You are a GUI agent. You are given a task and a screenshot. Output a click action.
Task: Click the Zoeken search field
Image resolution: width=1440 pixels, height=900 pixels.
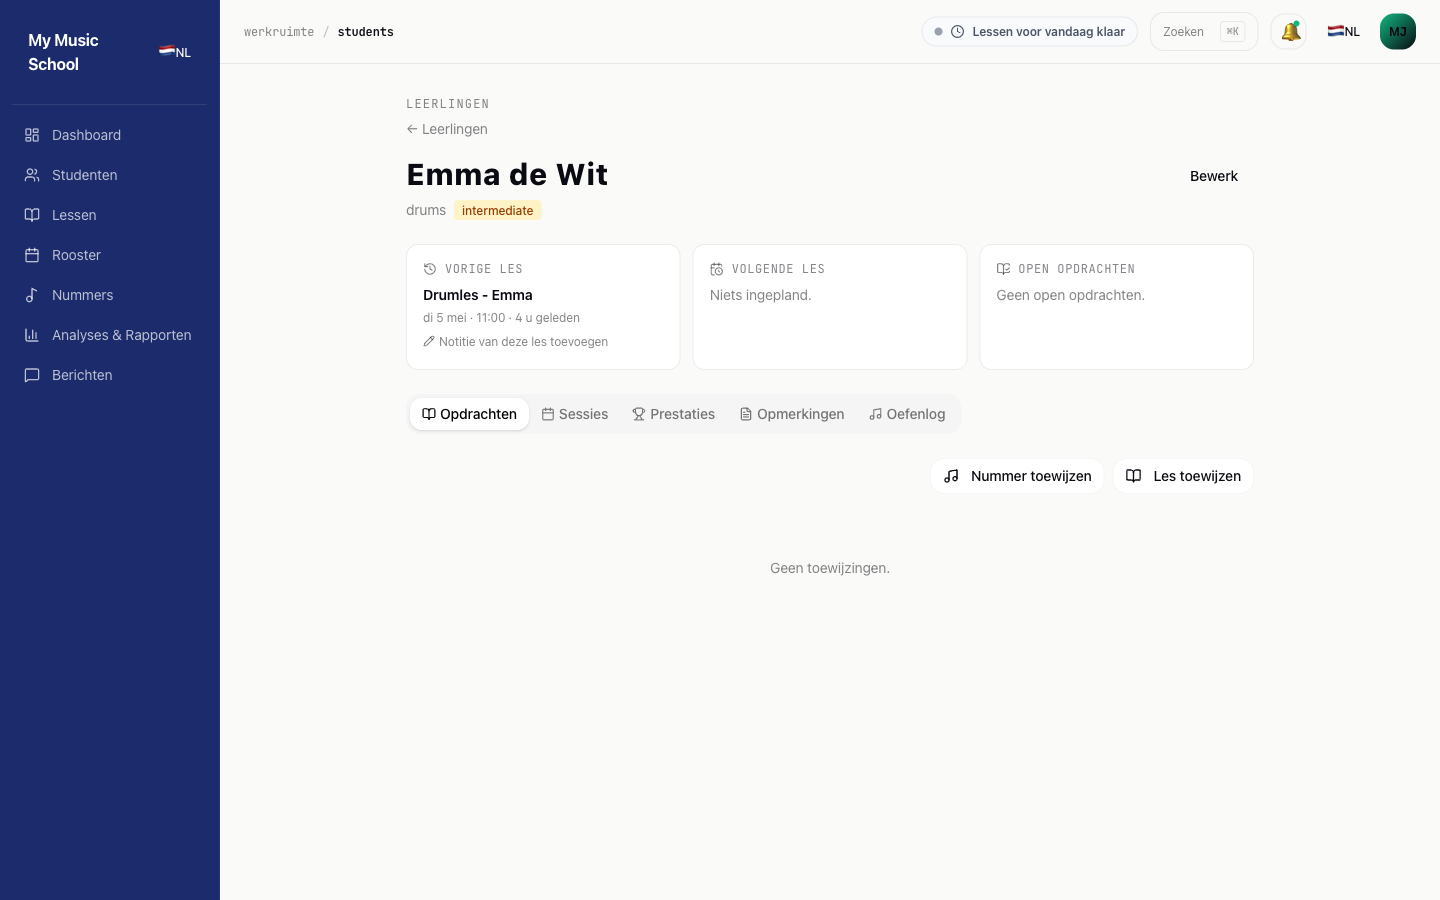[1204, 32]
